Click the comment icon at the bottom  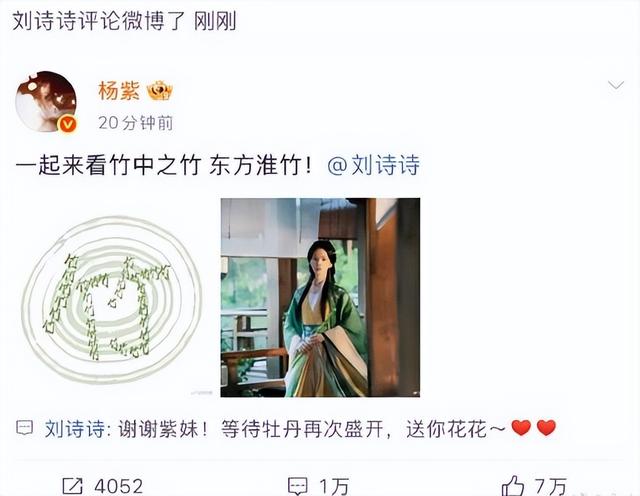pyautogui.click(x=297, y=486)
